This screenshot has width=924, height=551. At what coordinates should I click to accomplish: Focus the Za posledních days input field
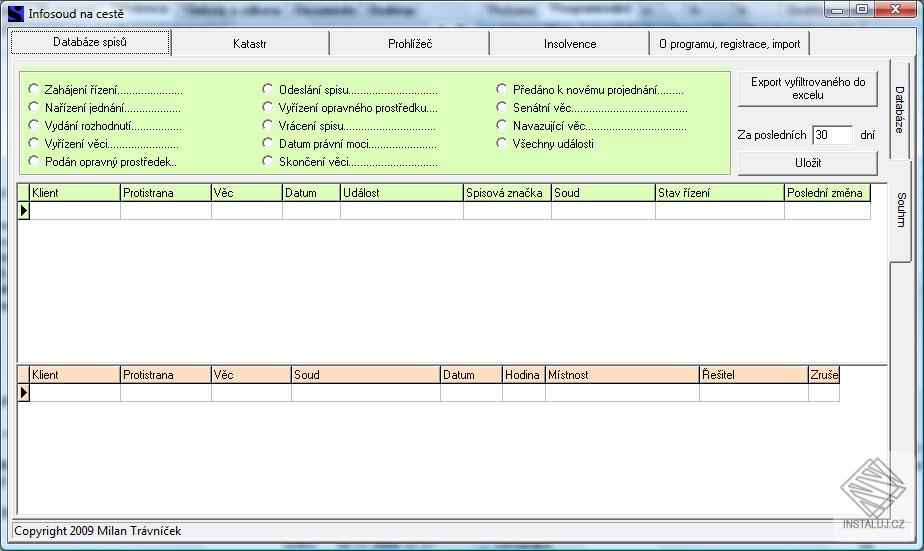coord(832,135)
